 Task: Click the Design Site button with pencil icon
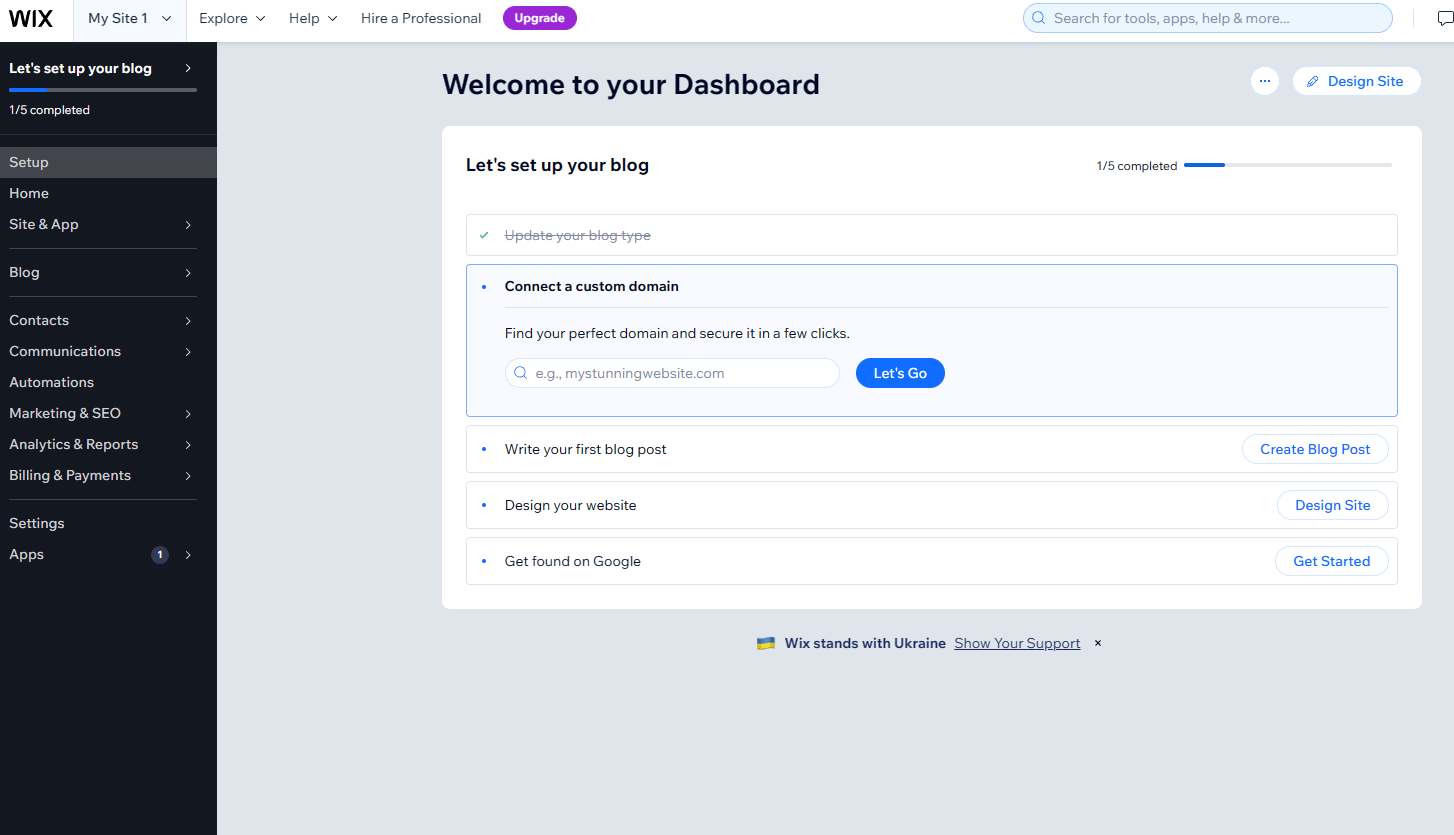click(x=1356, y=81)
